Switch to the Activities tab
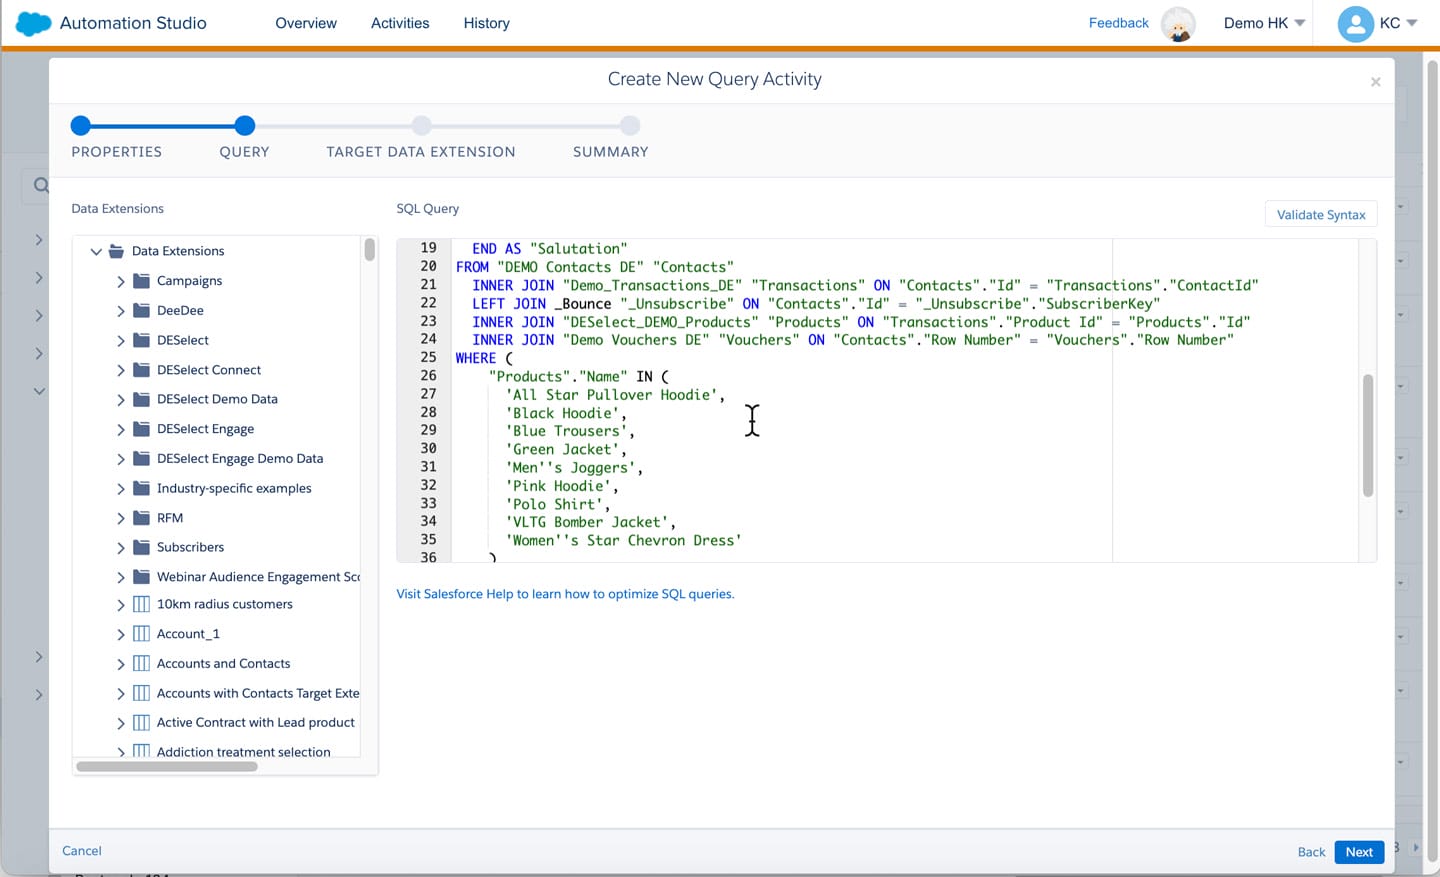The height and width of the screenshot is (877, 1440). tap(399, 22)
